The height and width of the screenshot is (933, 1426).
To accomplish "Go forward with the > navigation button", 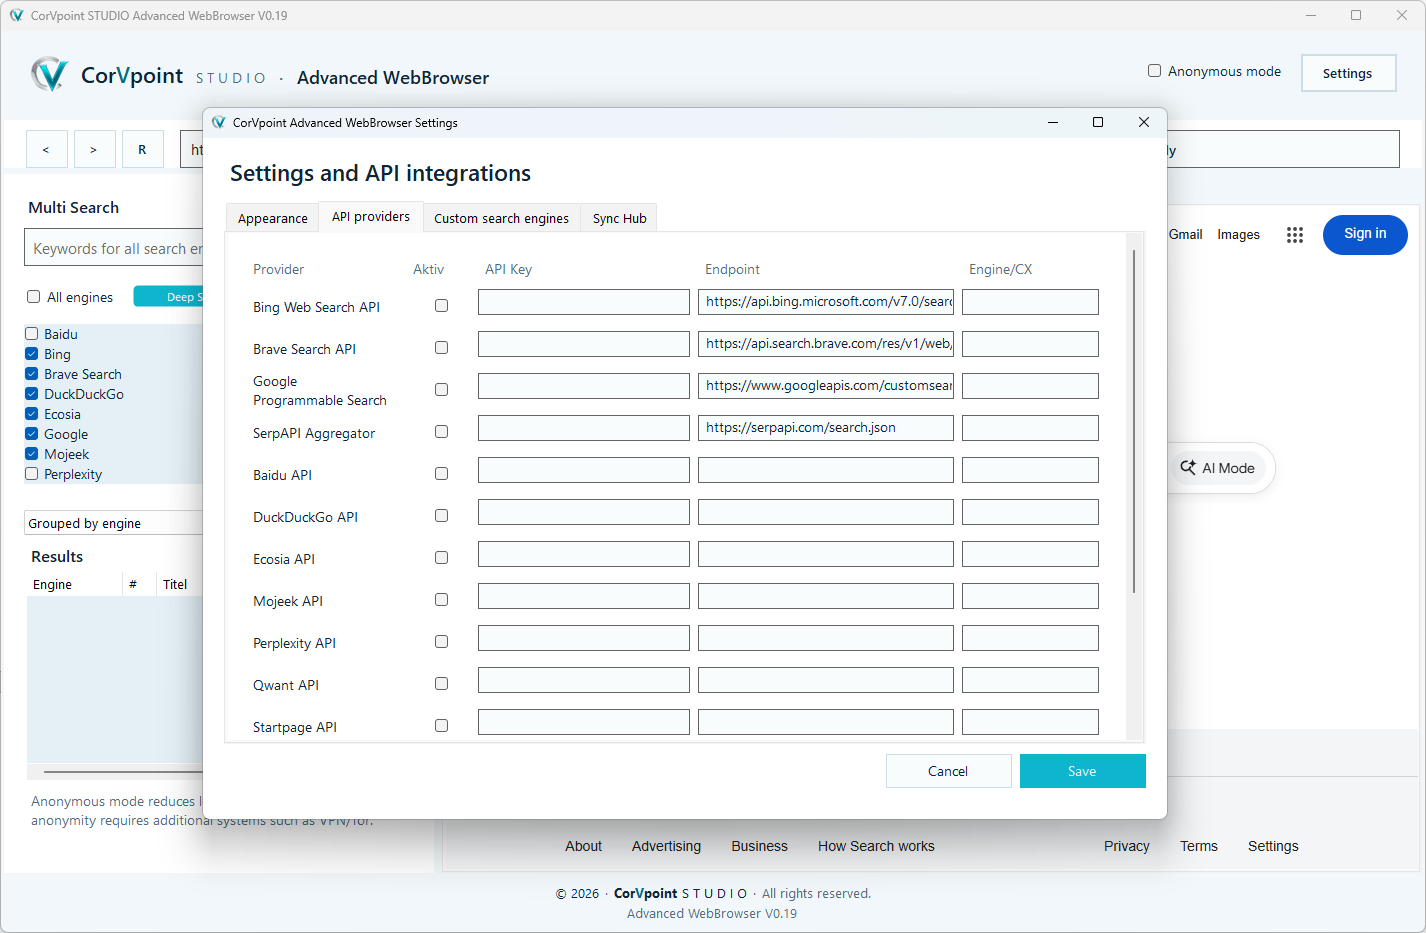I will pyautogui.click(x=94, y=149).
